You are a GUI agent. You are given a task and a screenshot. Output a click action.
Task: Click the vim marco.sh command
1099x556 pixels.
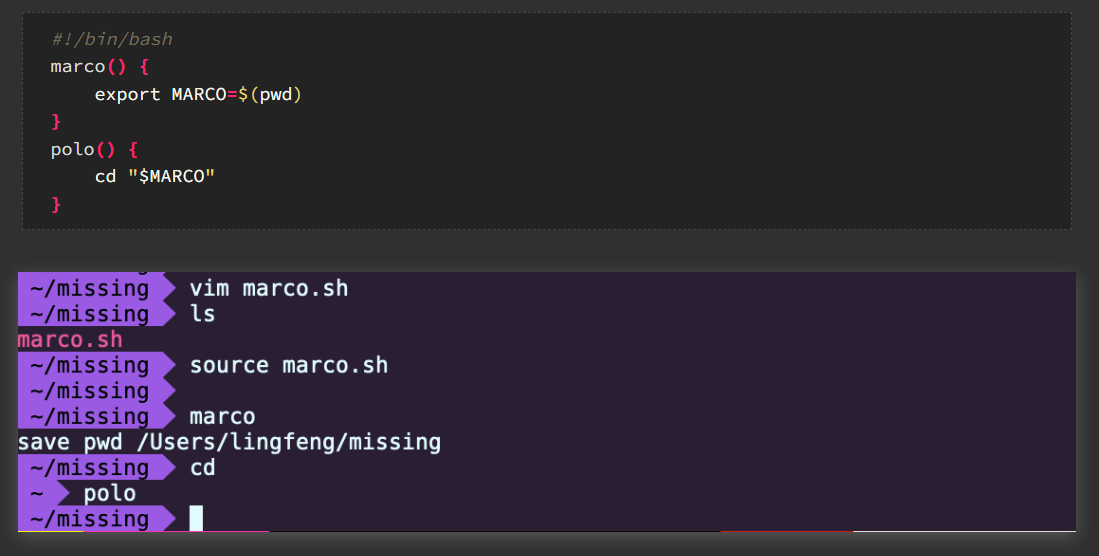point(269,289)
